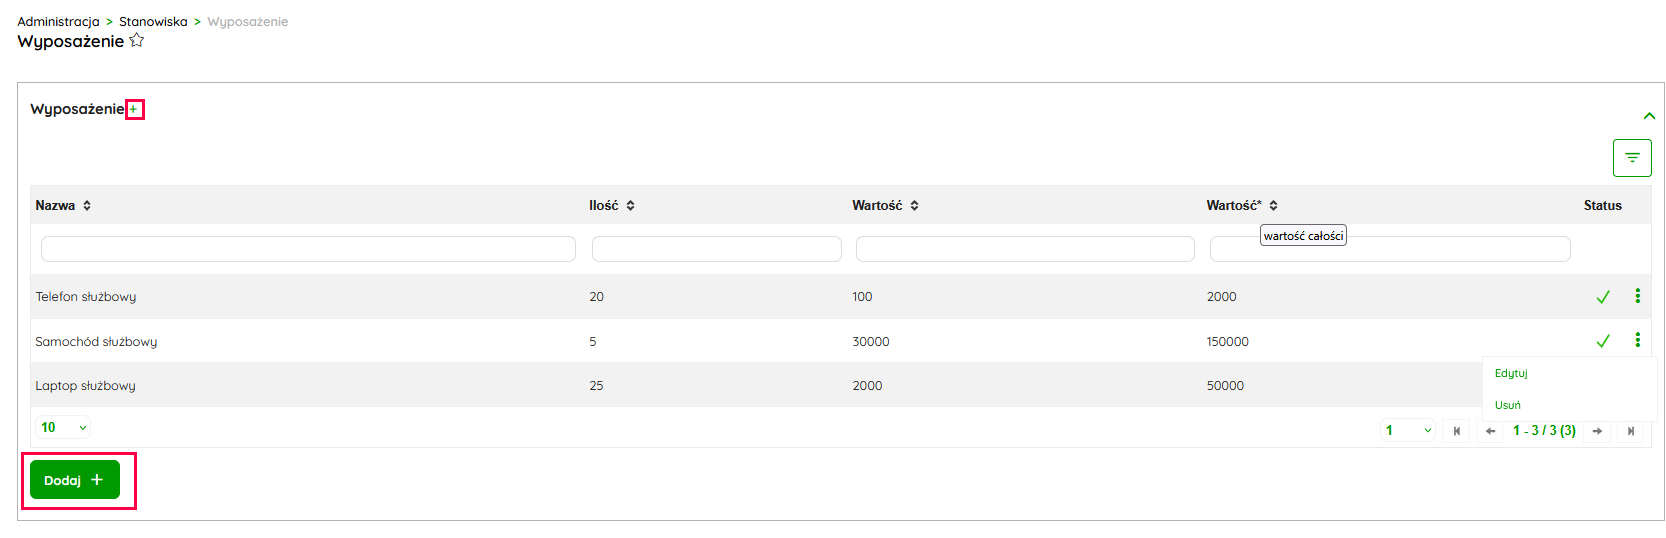This screenshot has width=1666, height=538.
Task: Click the Nazwa column filter field
Action: 308,249
